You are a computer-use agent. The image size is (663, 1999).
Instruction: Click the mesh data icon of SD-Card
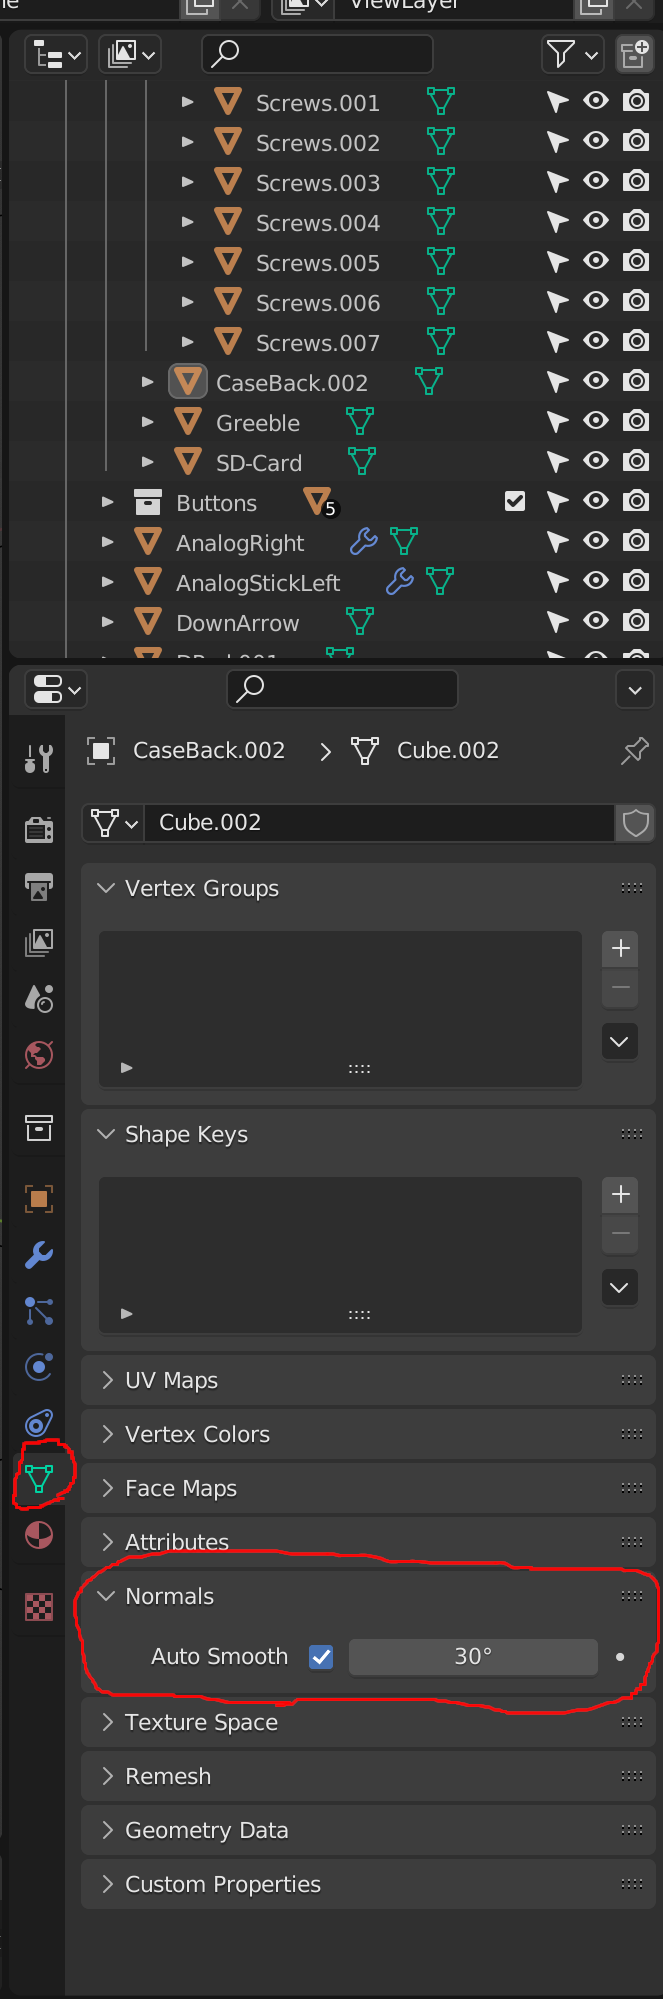point(362,462)
